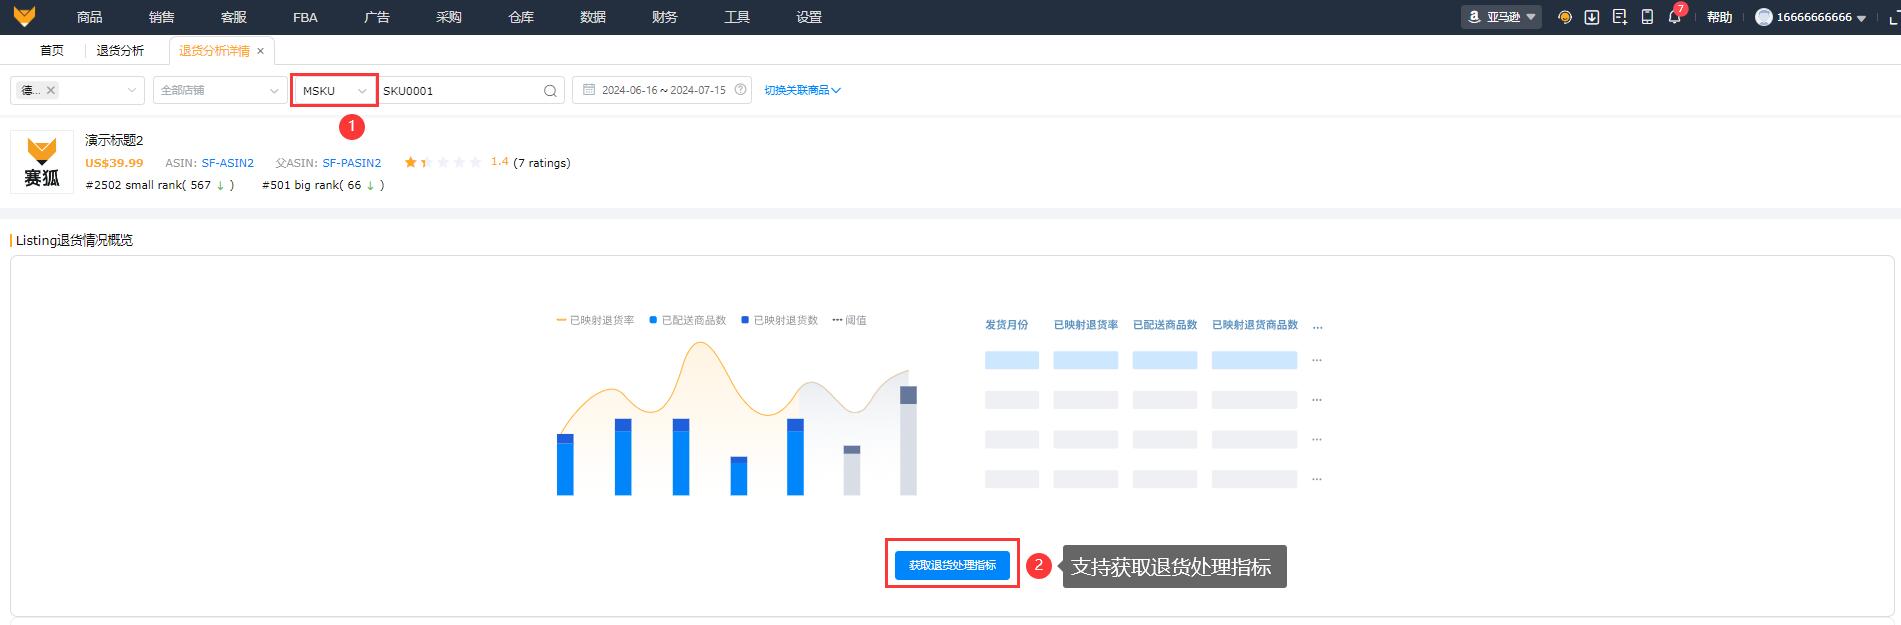Open the mobile app phone icon
Viewport: 1901px width, 625px height.
[x=1647, y=17]
